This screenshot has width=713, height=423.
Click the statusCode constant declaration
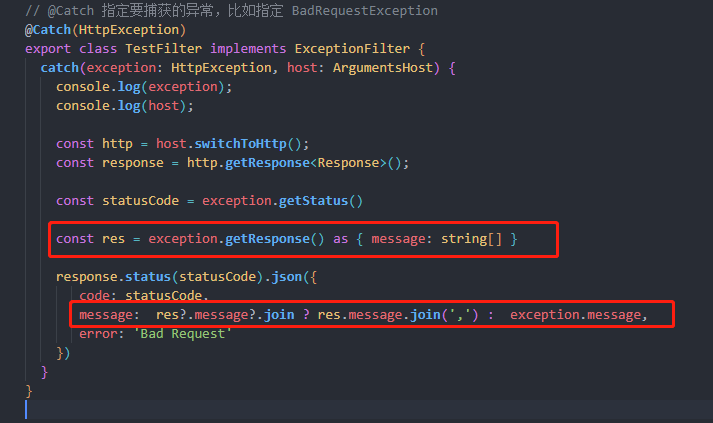[141, 201]
